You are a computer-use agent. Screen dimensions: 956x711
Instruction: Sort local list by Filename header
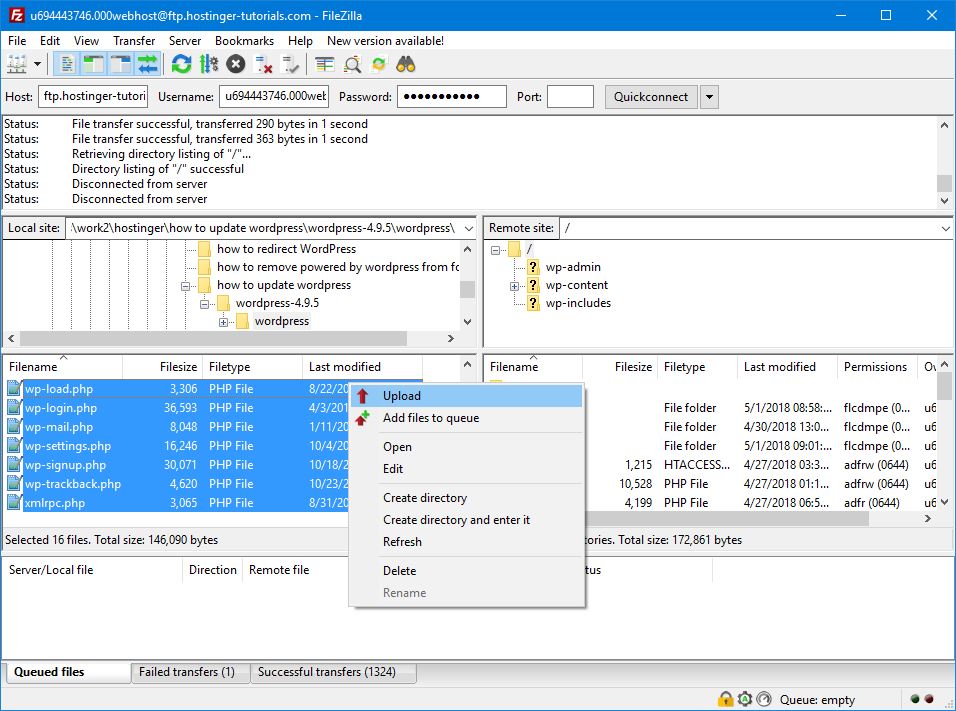[63, 366]
